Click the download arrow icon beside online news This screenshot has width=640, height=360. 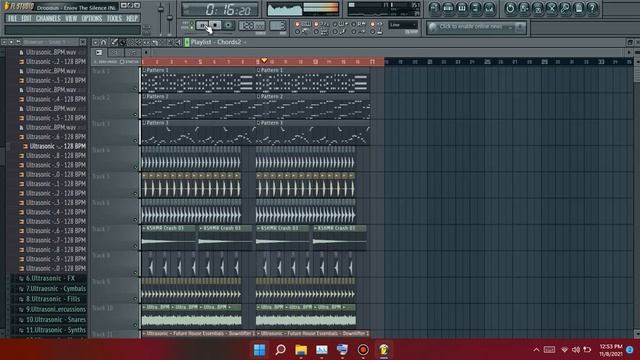click(x=520, y=27)
